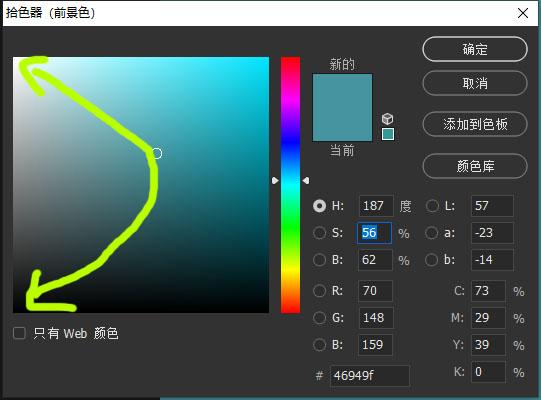The height and width of the screenshot is (400, 541).
Task: Select the Lab a radio button
Action: [431, 233]
